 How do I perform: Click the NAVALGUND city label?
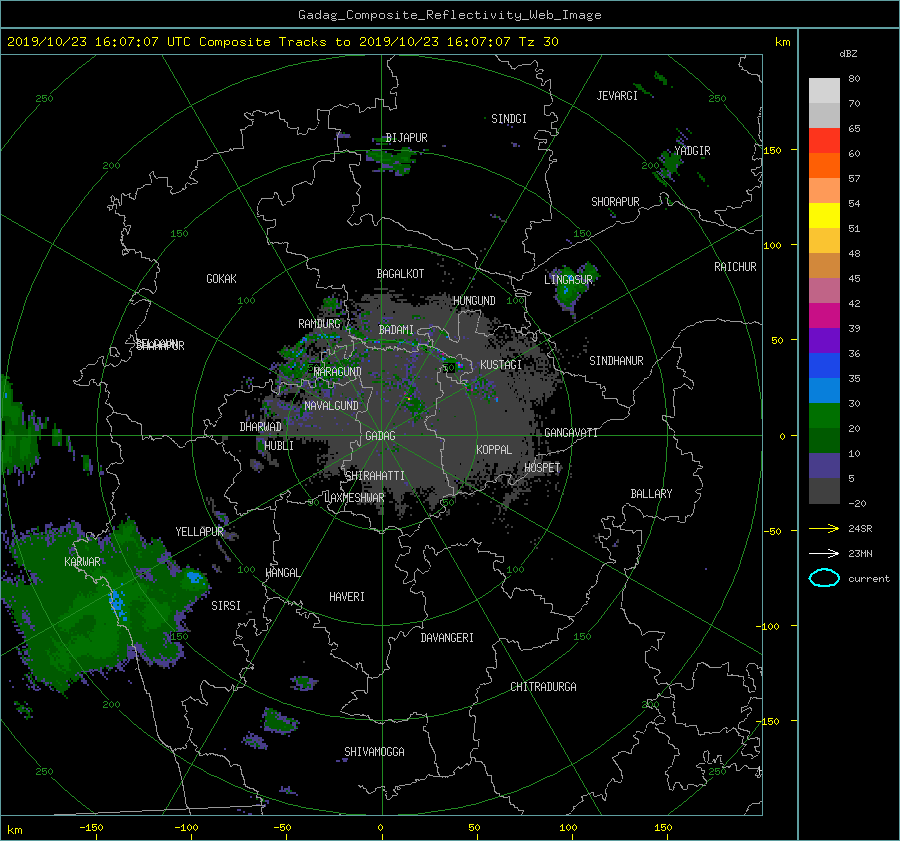coord(331,406)
